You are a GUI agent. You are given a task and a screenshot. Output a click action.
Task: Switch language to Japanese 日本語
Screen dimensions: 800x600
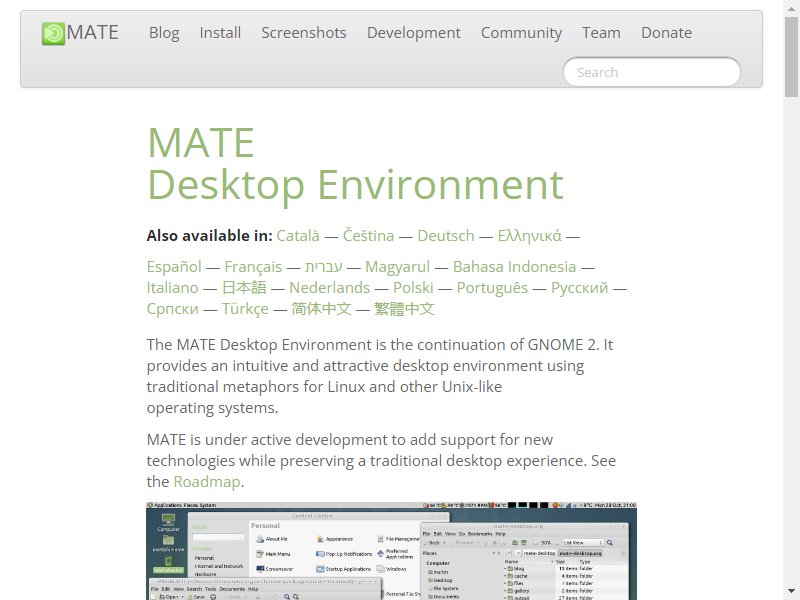coord(244,288)
